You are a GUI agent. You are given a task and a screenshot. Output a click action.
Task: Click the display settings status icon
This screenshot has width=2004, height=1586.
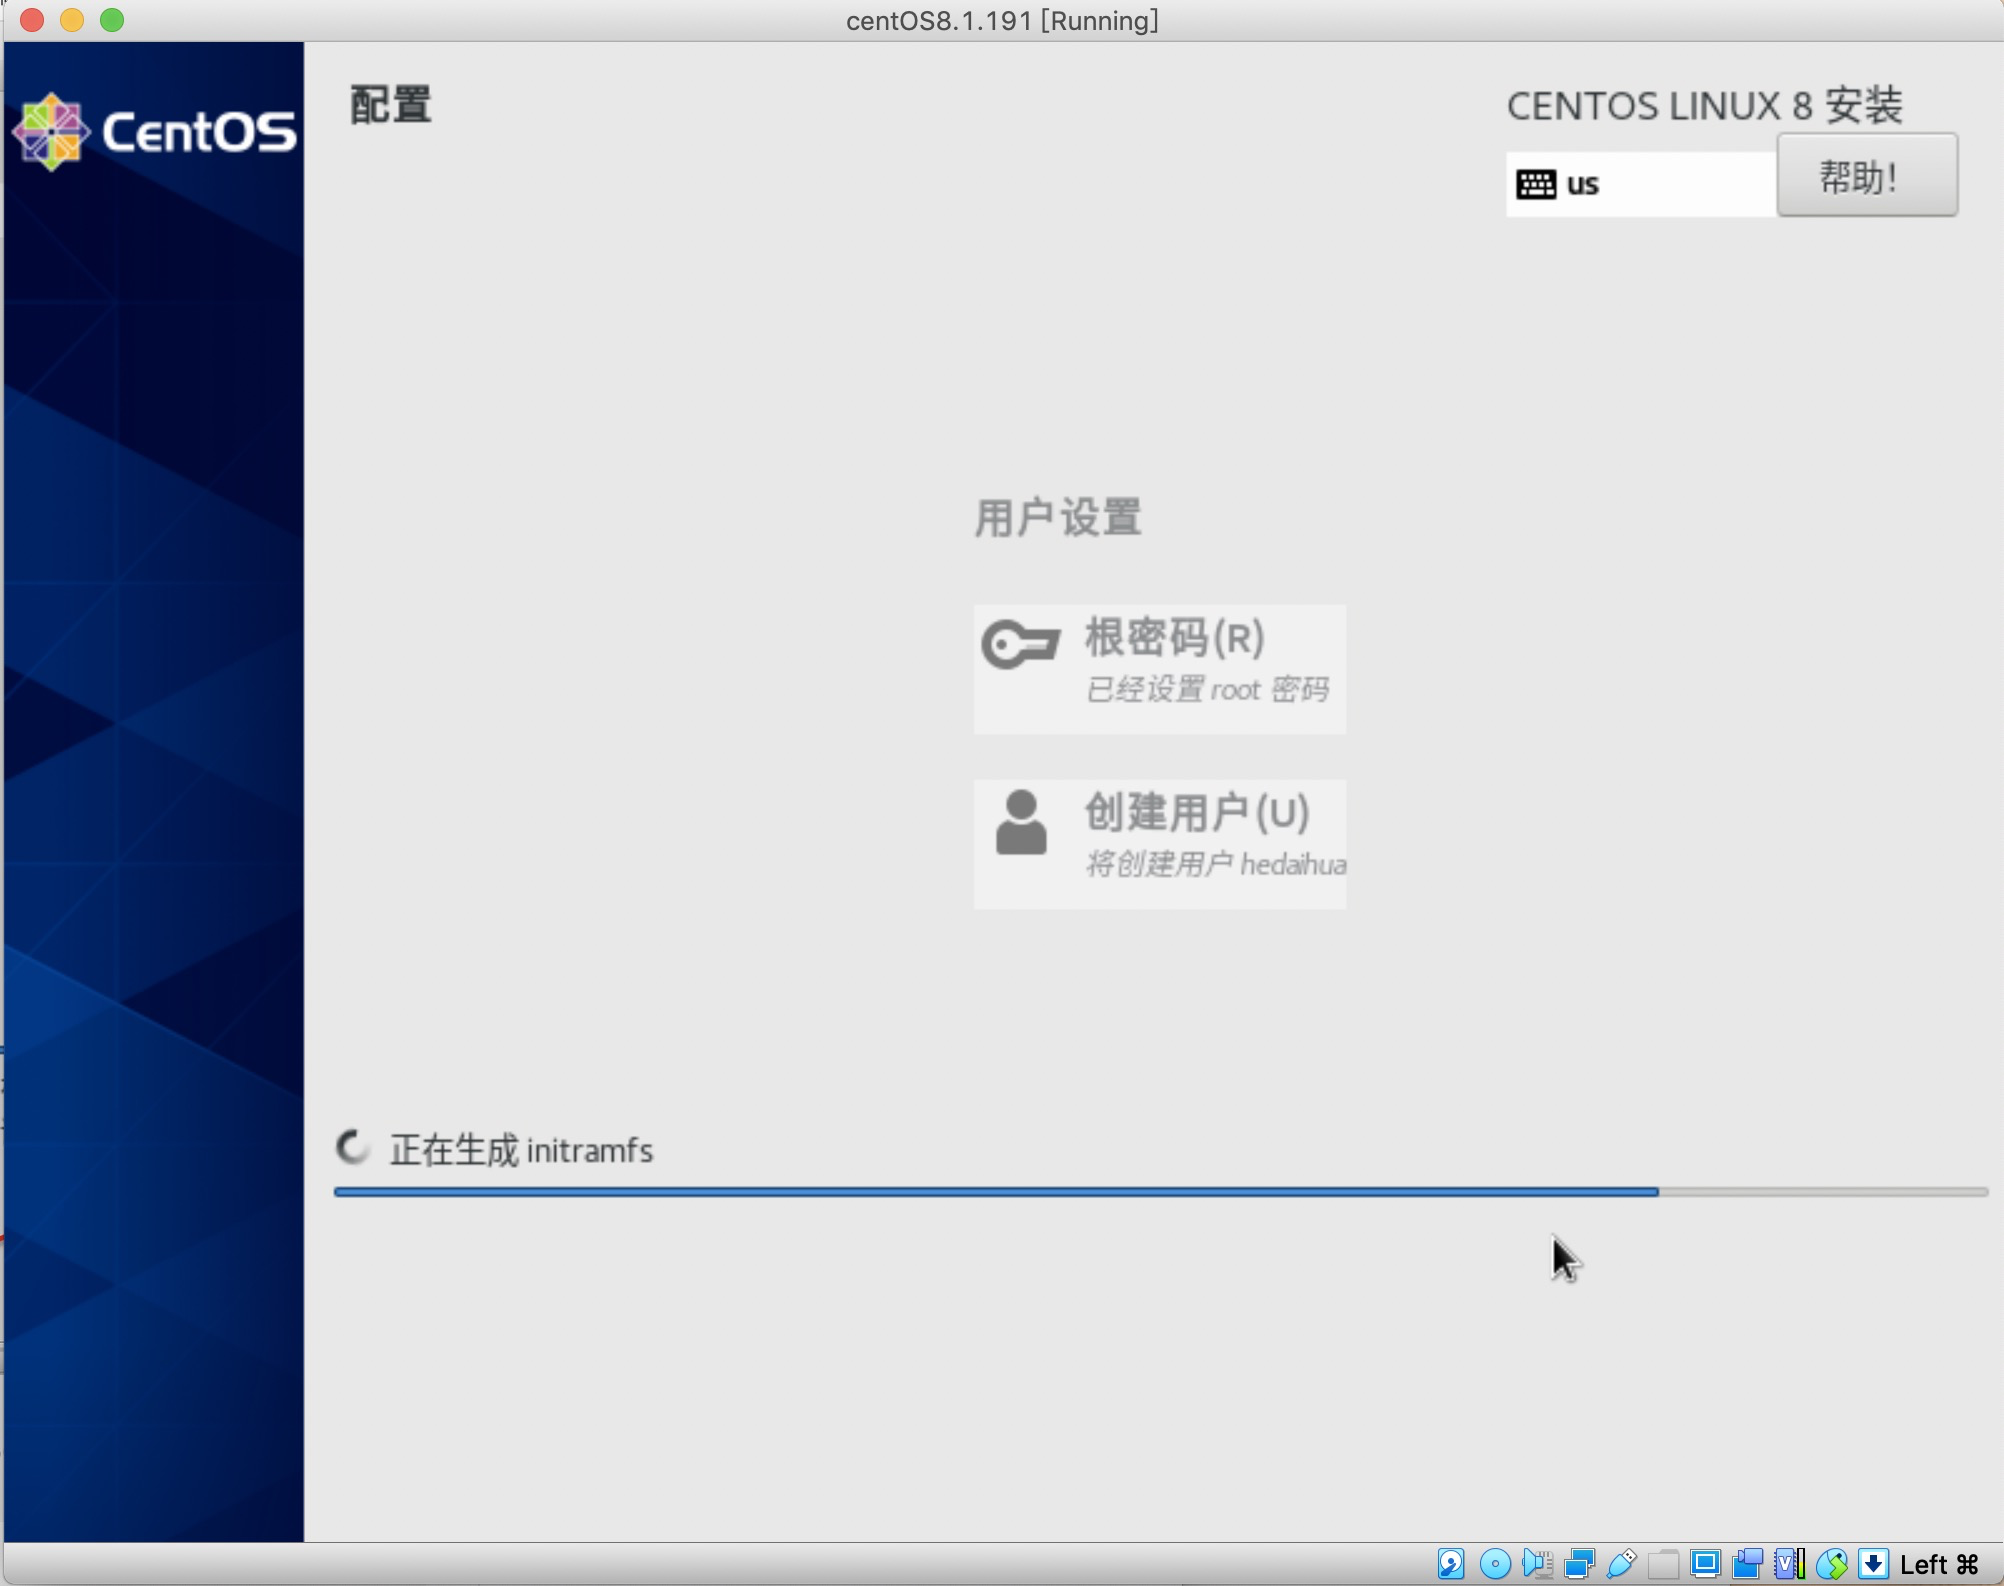1705,1563
